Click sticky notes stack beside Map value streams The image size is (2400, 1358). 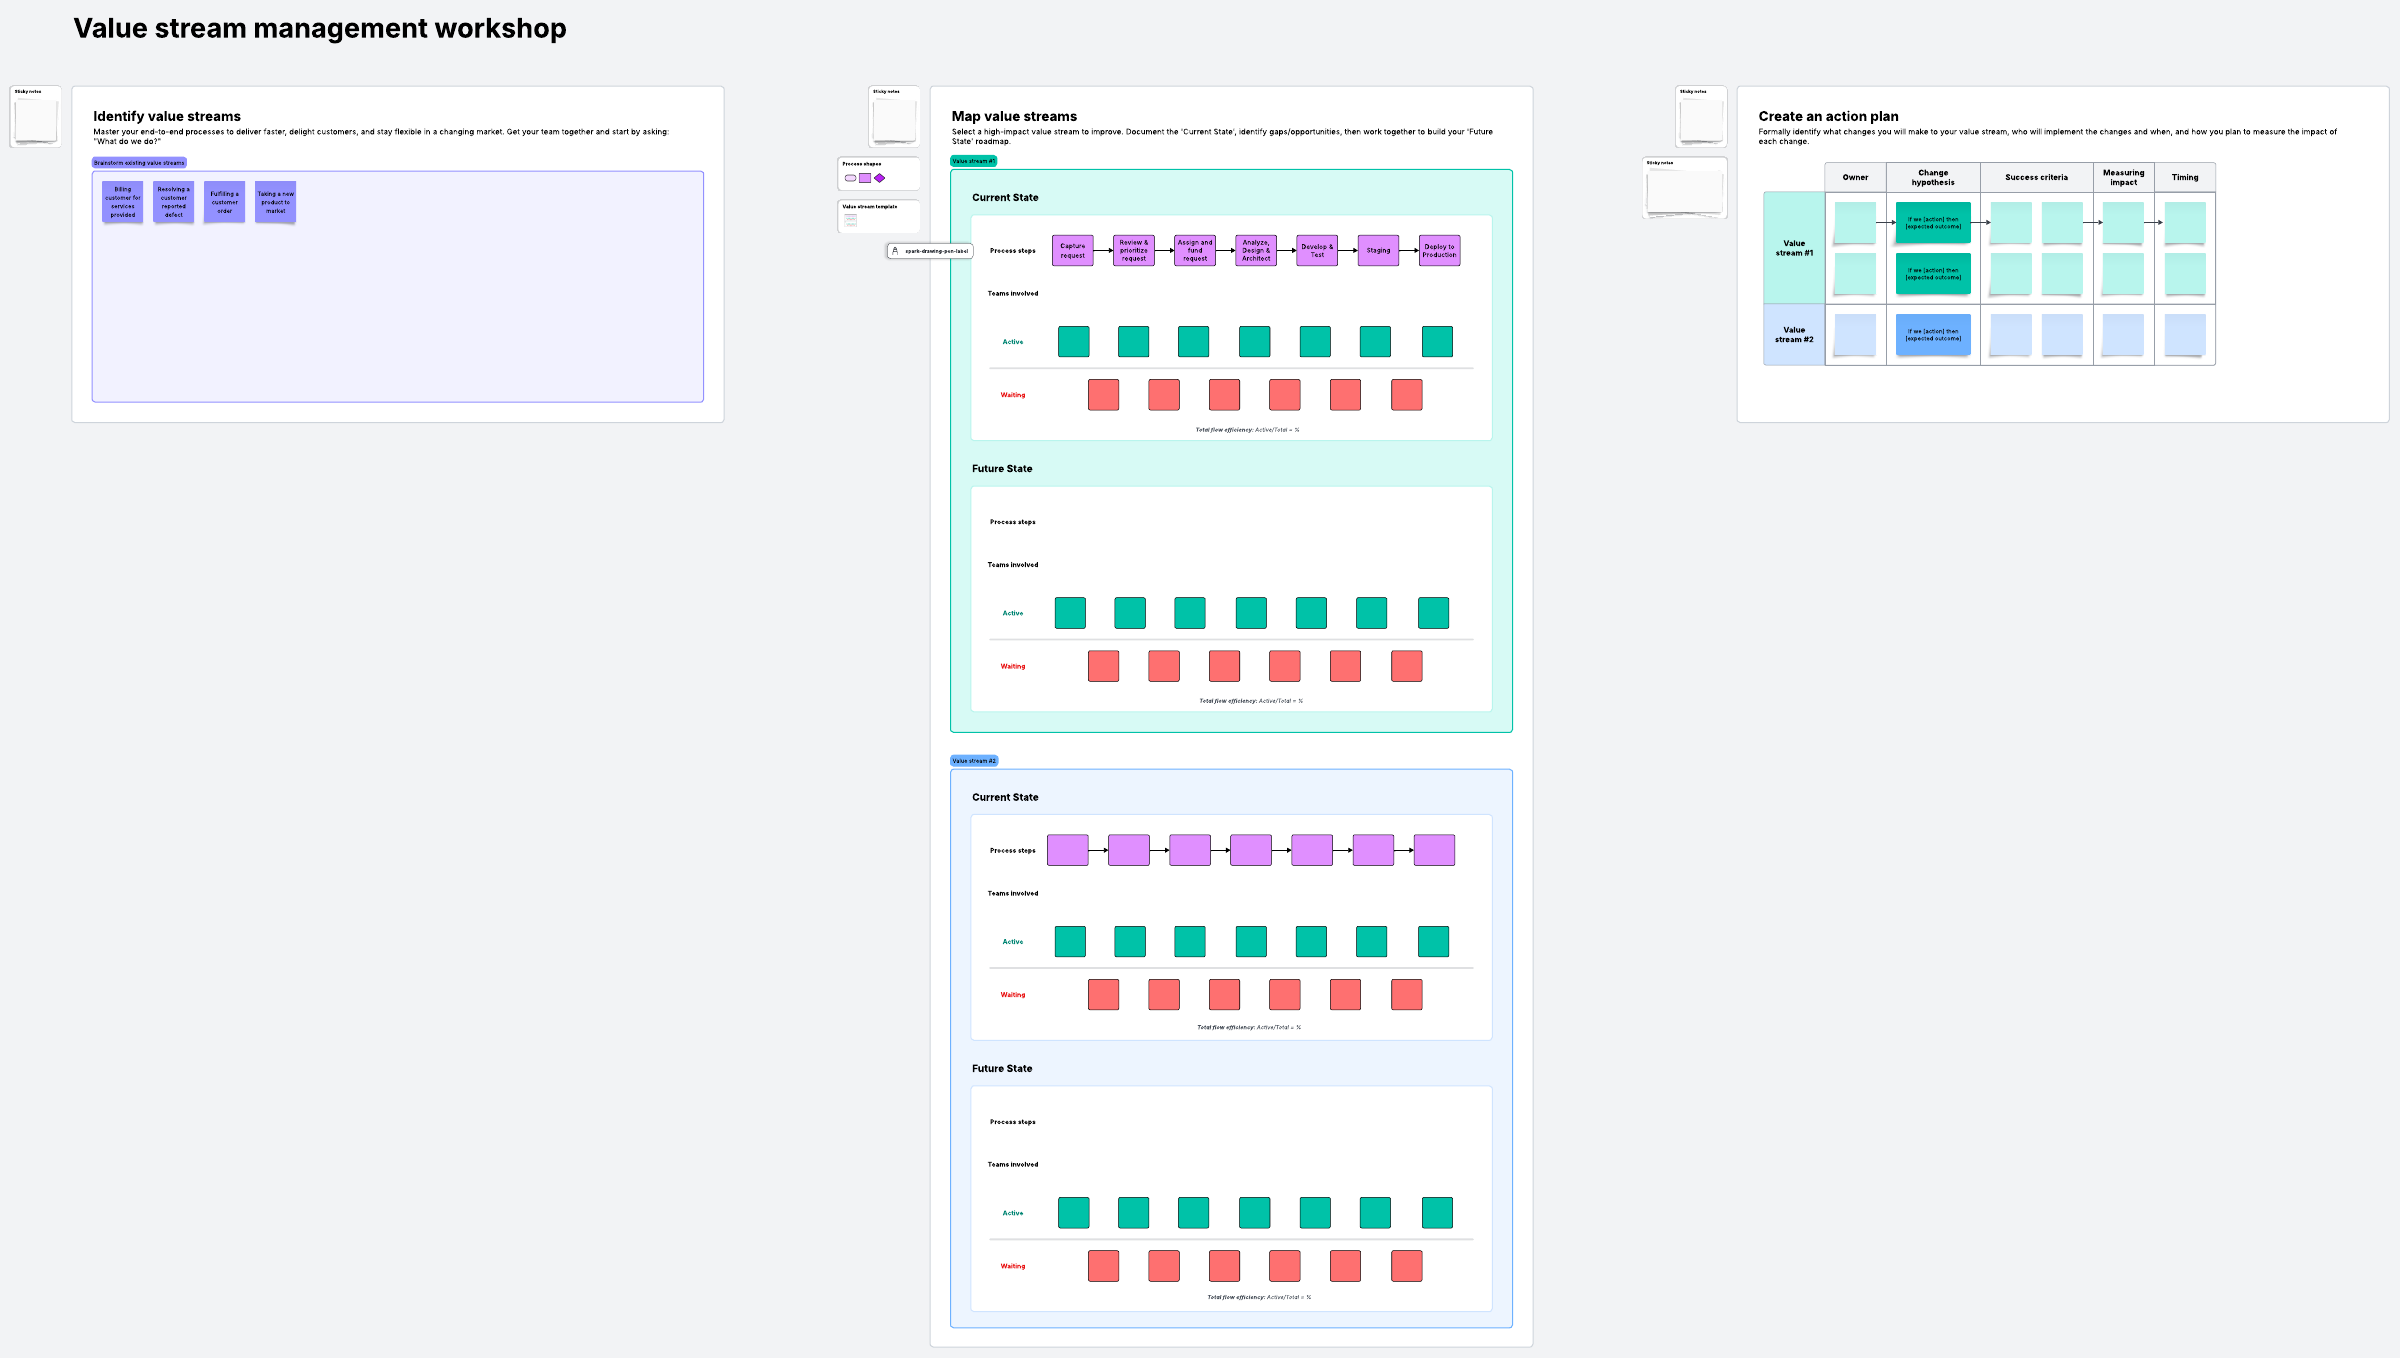[x=894, y=121]
